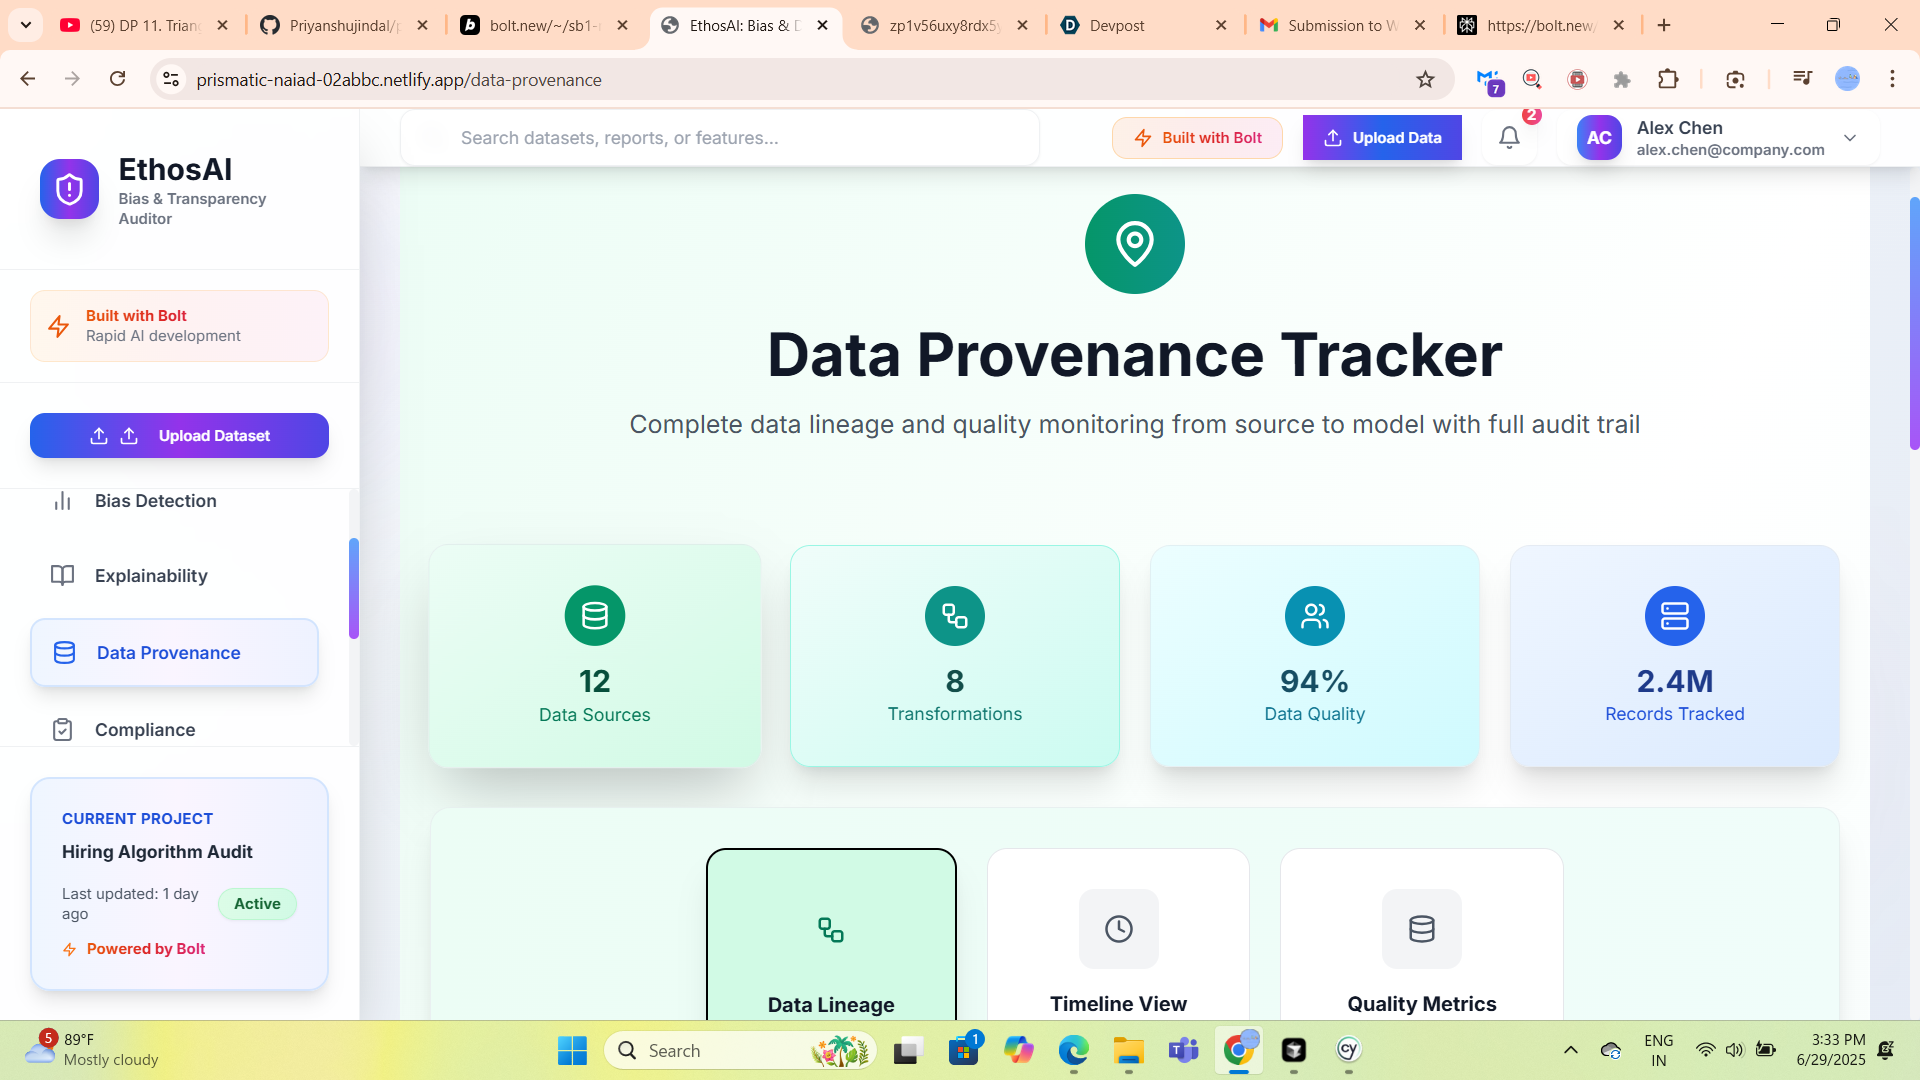Click the Transformations workflow icon
The width and height of the screenshot is (1920, 1080).
(954, 616)
